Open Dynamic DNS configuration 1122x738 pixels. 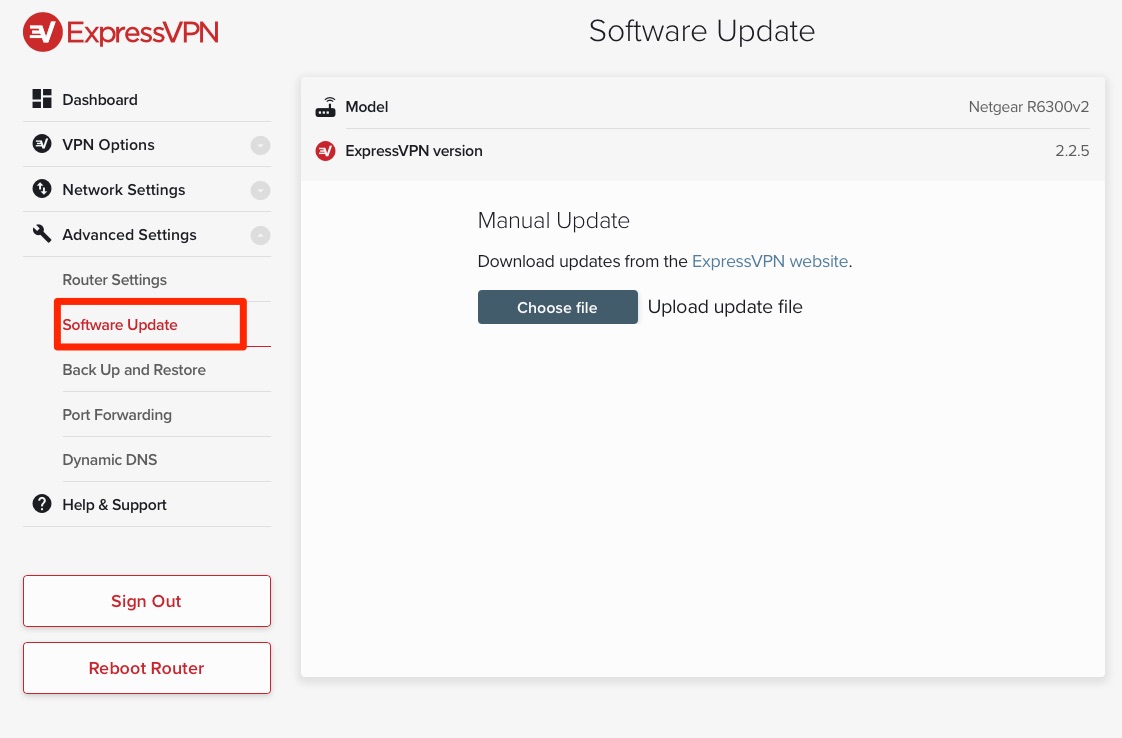[110, 459]
